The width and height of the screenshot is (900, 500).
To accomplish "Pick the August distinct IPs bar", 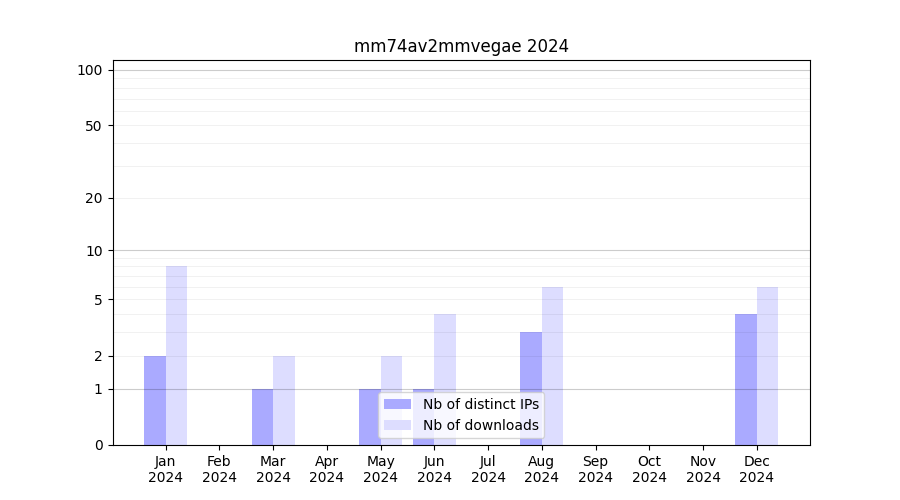I will 531,388.
